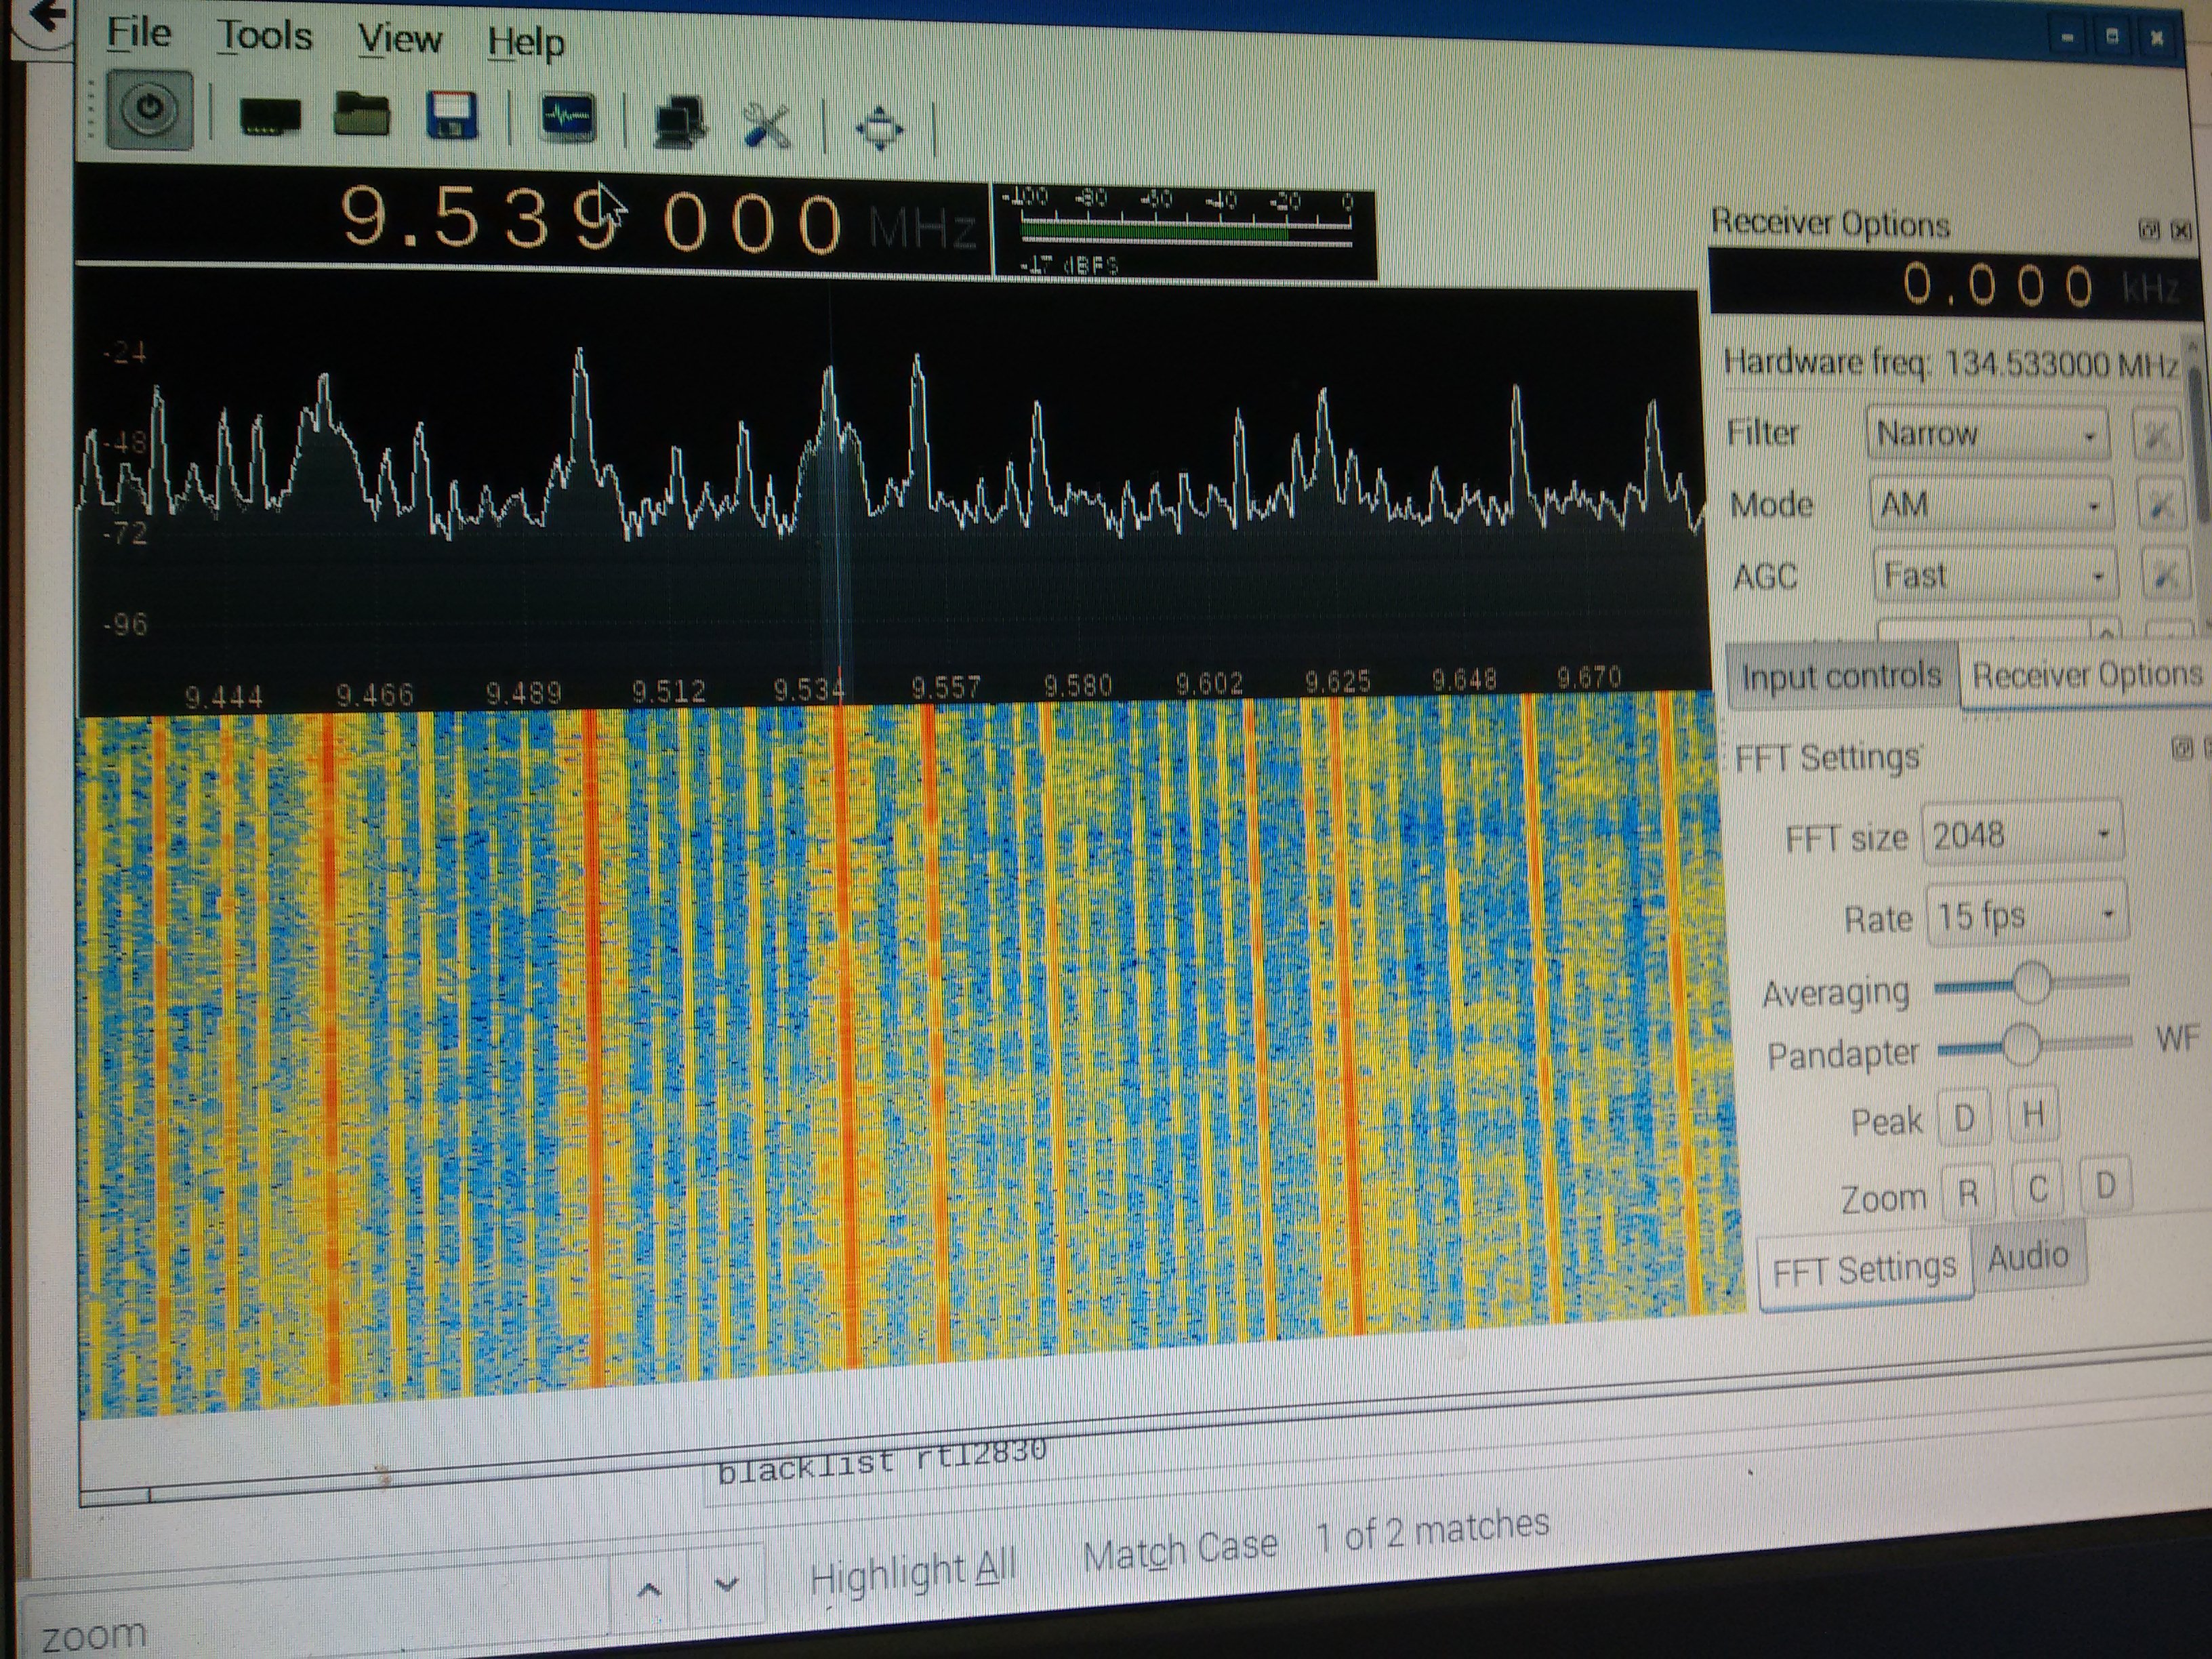Click the Averaging slider handle
Screen dimensions: 2212x1659
coord(2031,983)
